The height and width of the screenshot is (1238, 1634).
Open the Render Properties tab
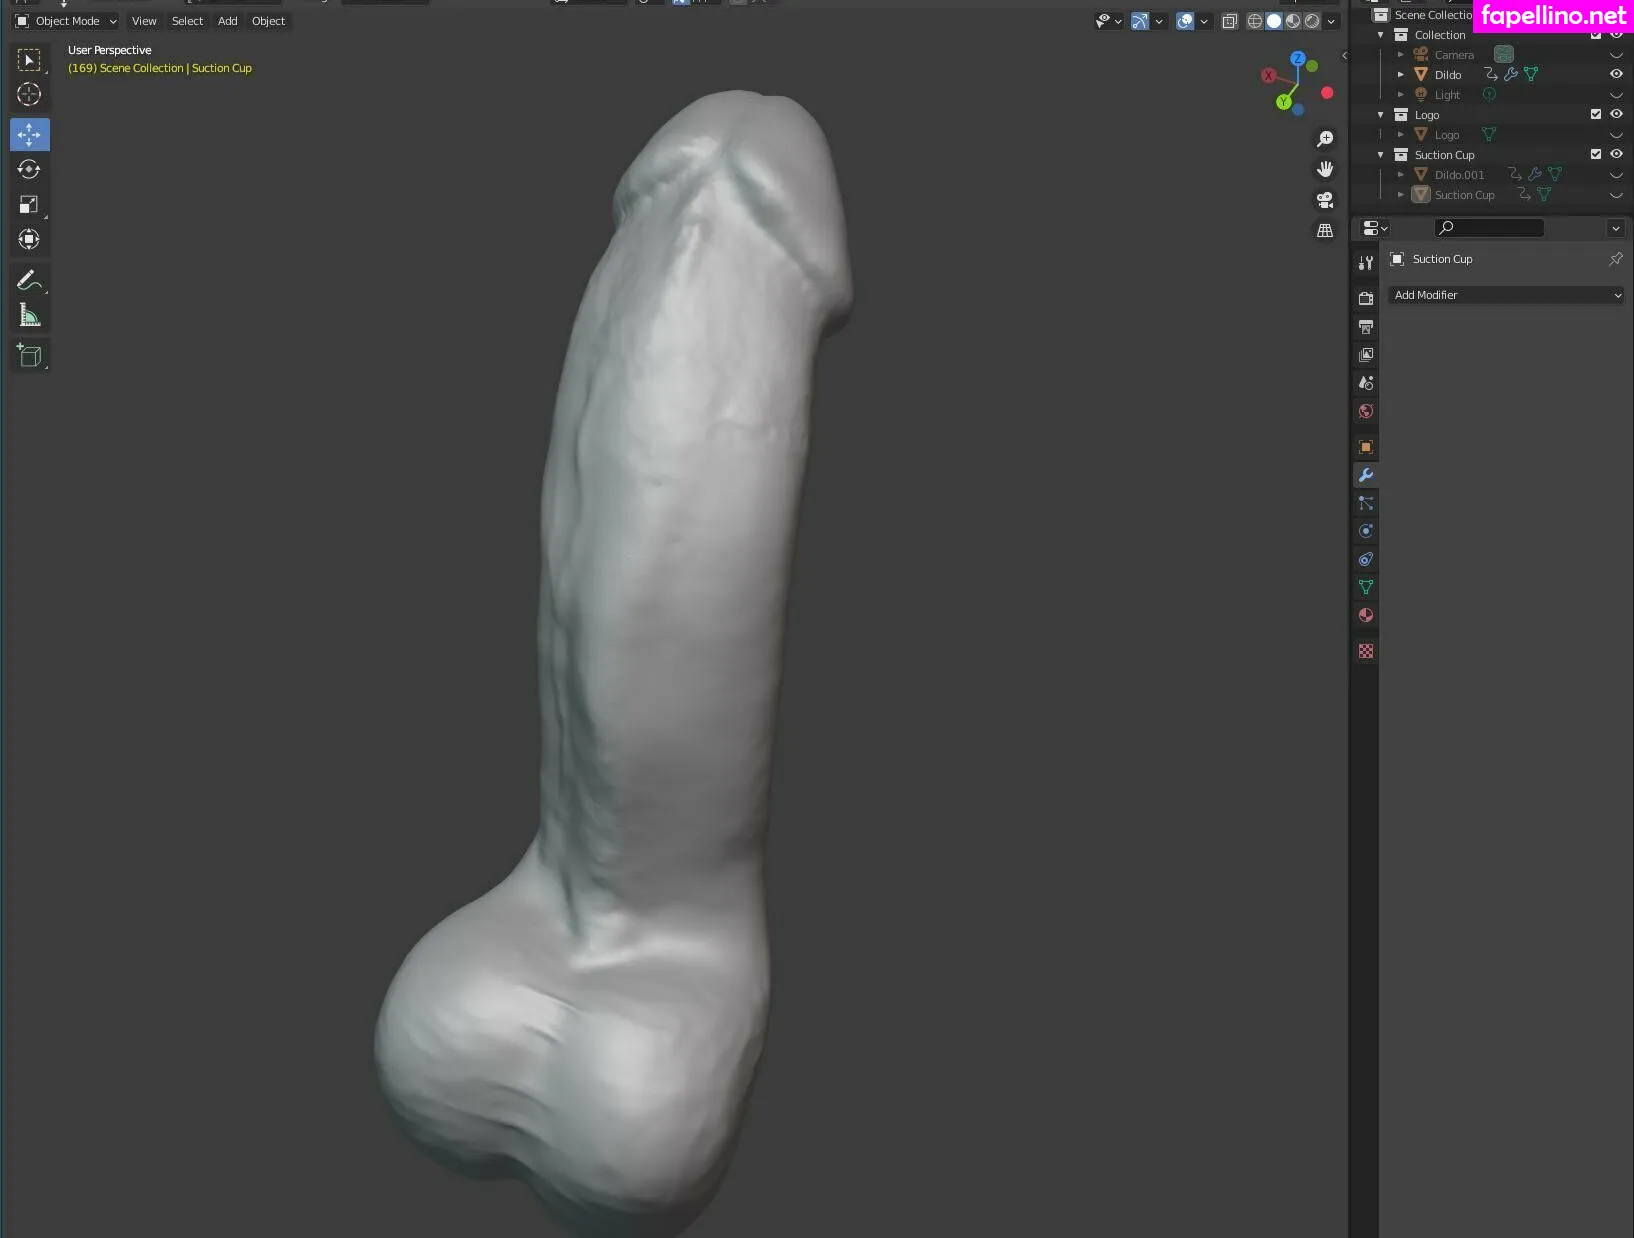(1365, 297)
